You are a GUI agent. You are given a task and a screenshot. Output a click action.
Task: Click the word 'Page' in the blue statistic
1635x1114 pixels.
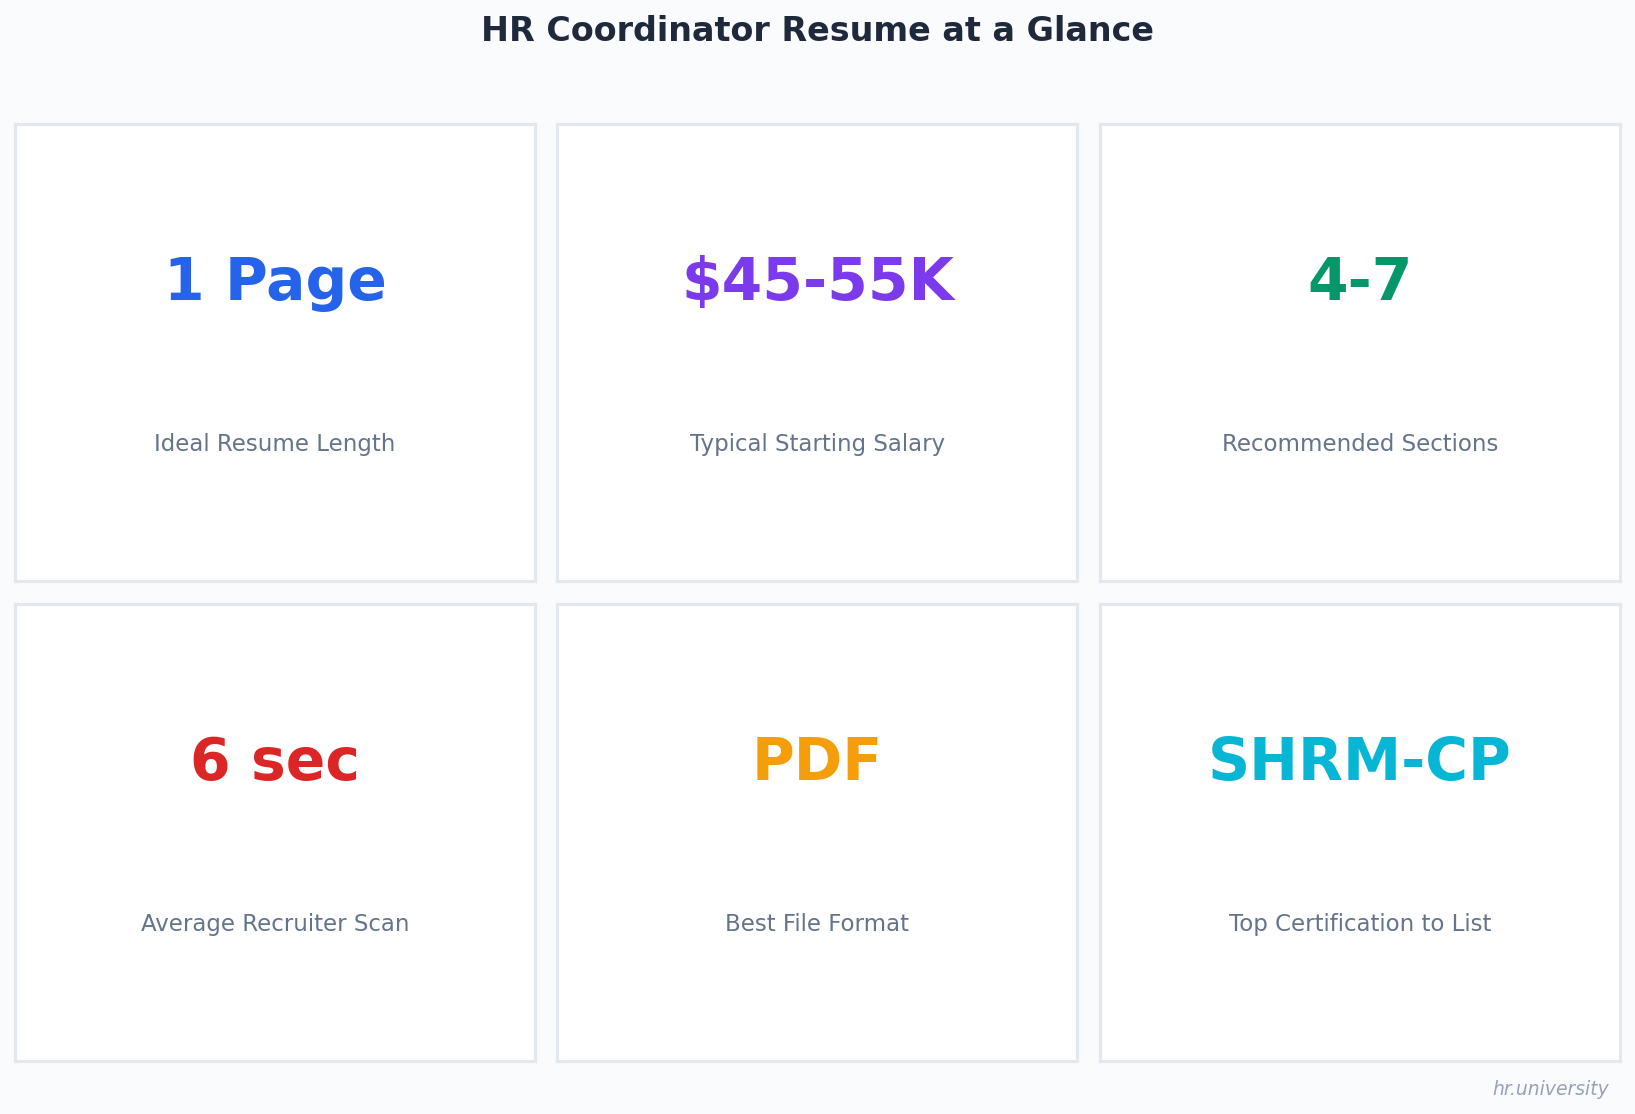click(305, 282)
